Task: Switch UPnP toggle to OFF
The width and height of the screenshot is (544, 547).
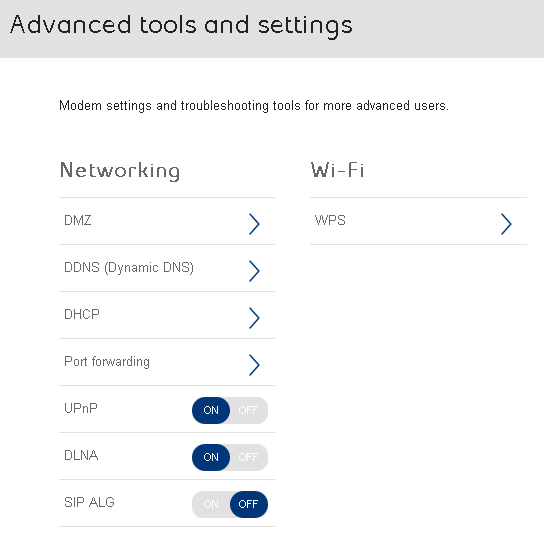Action: [x=248, y=410]
